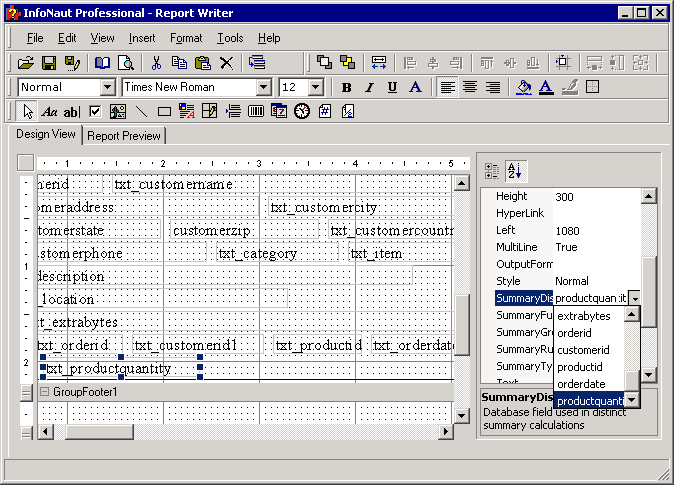The width and height of the screenshot is (674, 485).
Task: Click the MultiLine property row
Action: pos(567,247)
